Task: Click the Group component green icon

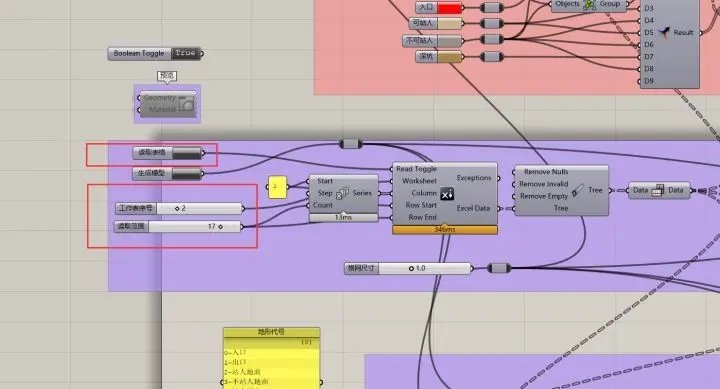Action: [x=590, y=5]
